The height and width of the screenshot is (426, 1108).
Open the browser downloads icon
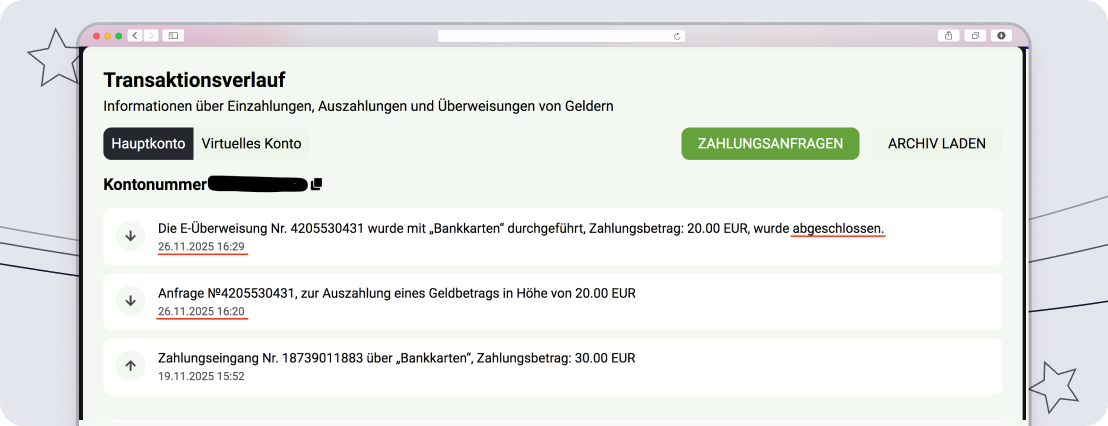pos(1001,35)
